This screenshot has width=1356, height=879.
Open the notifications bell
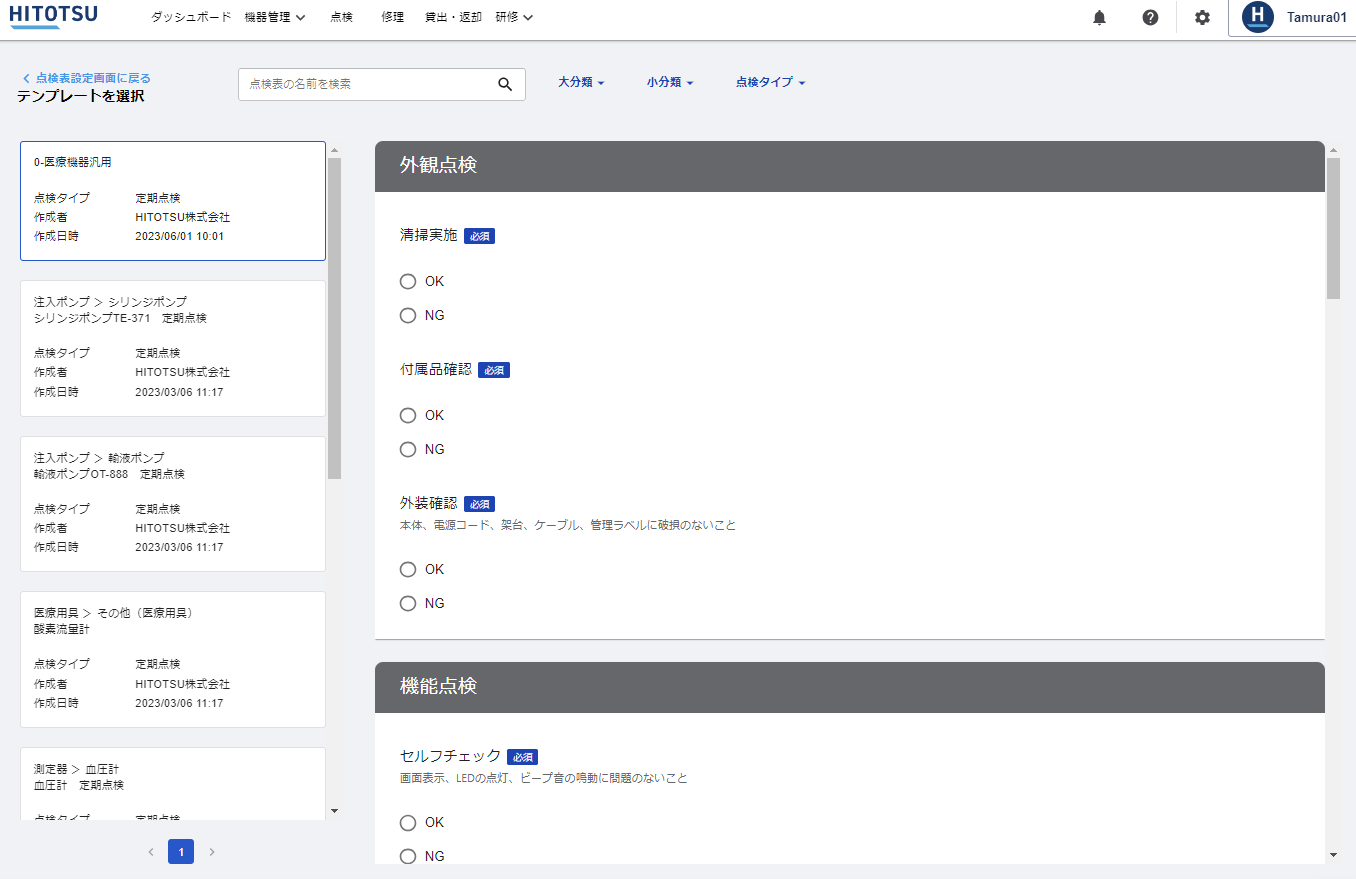pos(1099,17)
